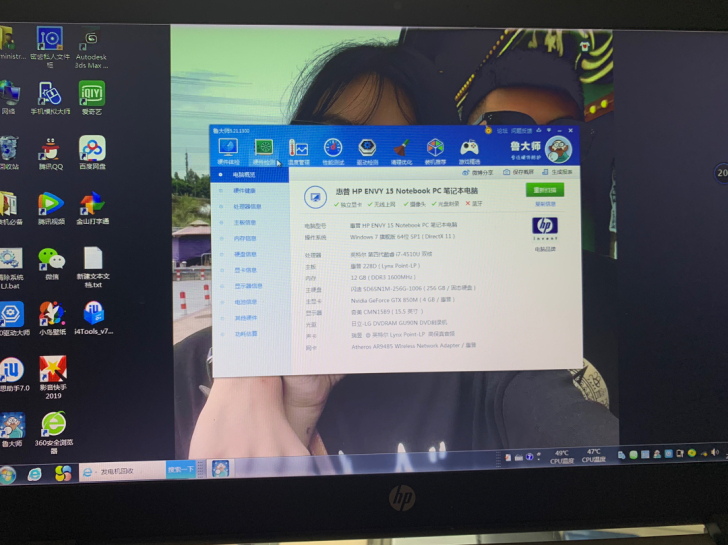Click 论坛 forum link in title bar

tap(502, 131)
